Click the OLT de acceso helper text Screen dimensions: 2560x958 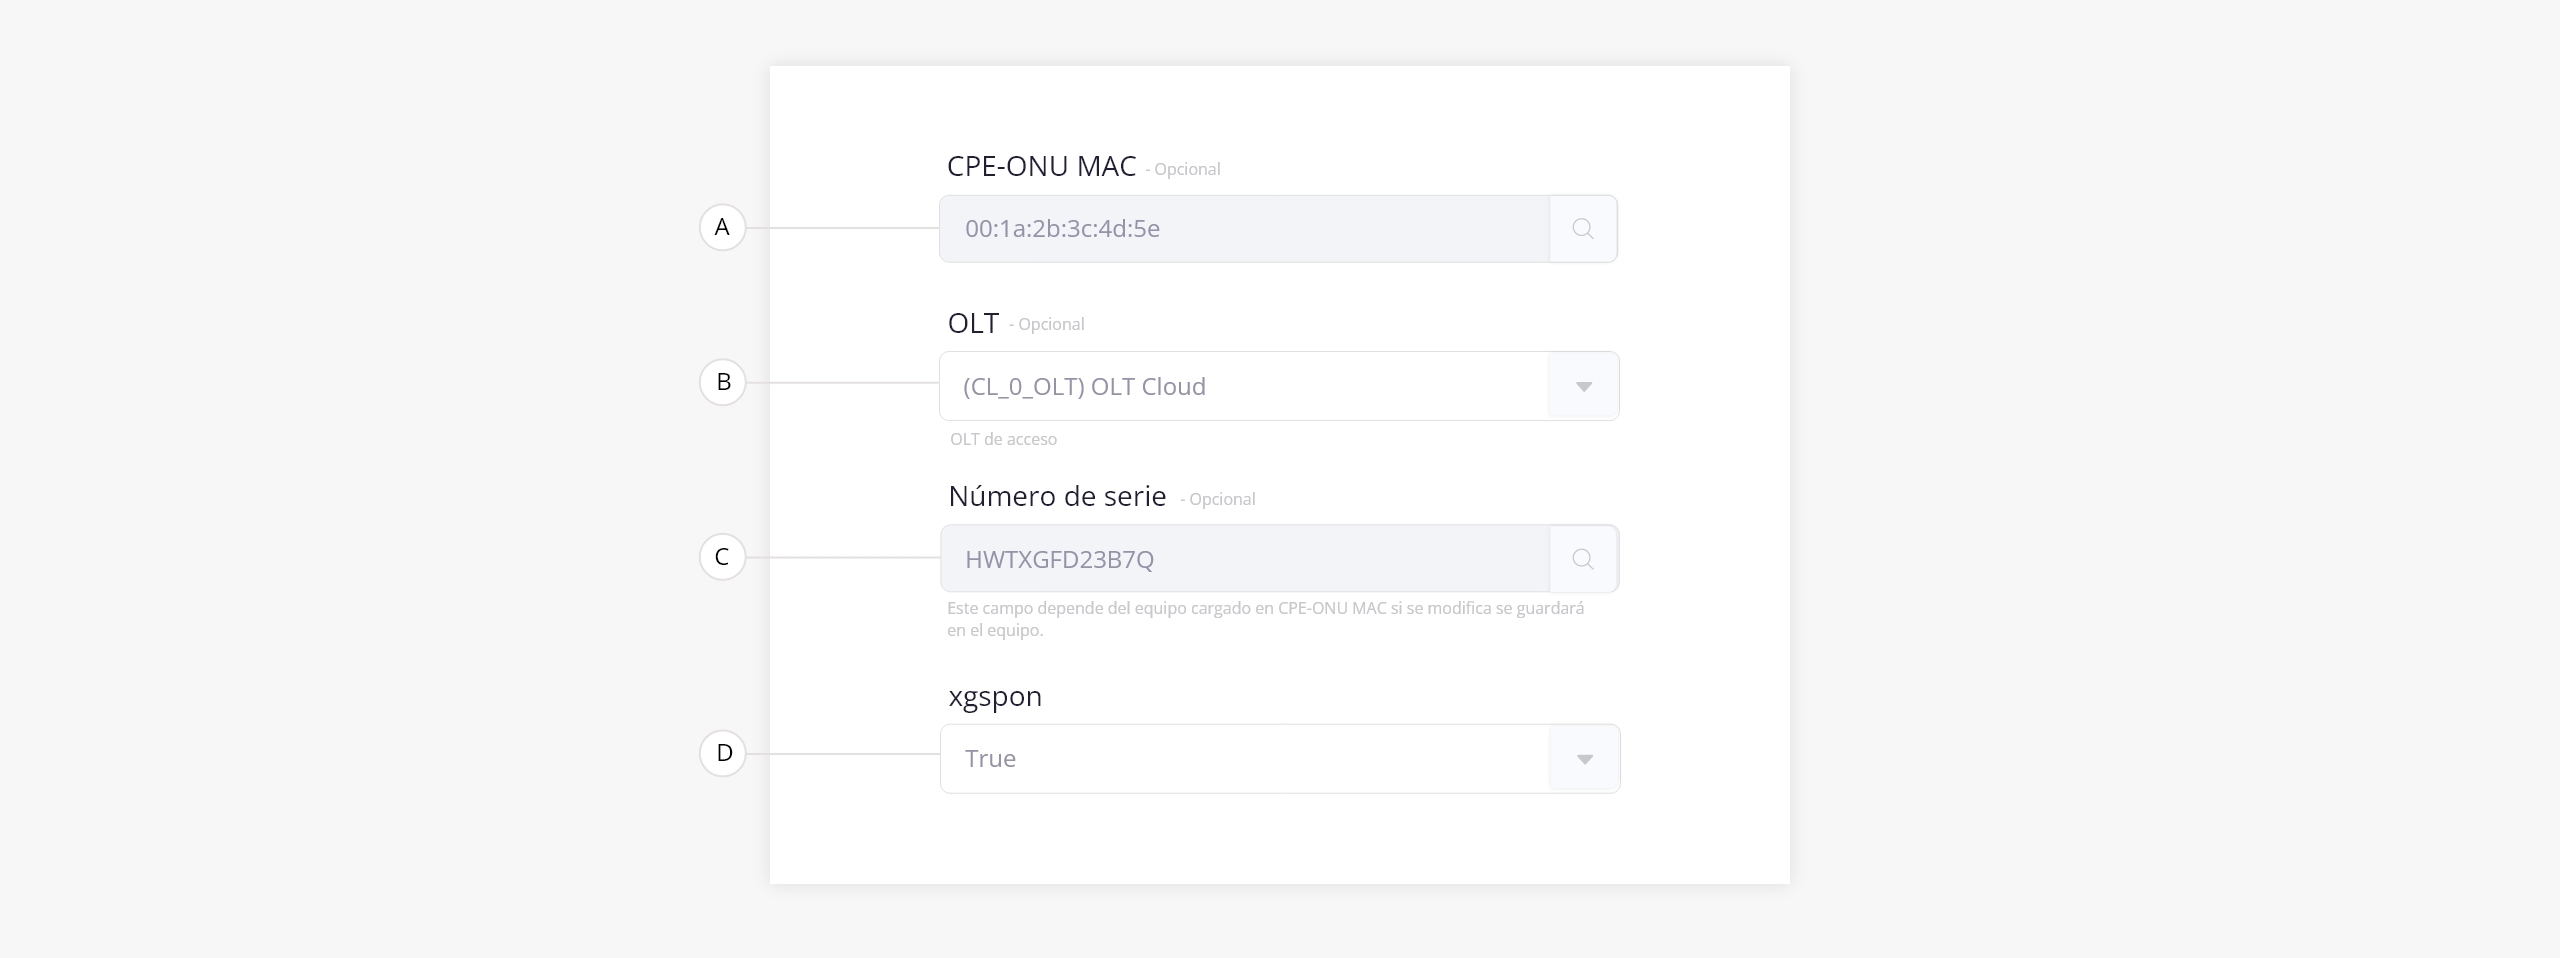[x=1003, y=439]
